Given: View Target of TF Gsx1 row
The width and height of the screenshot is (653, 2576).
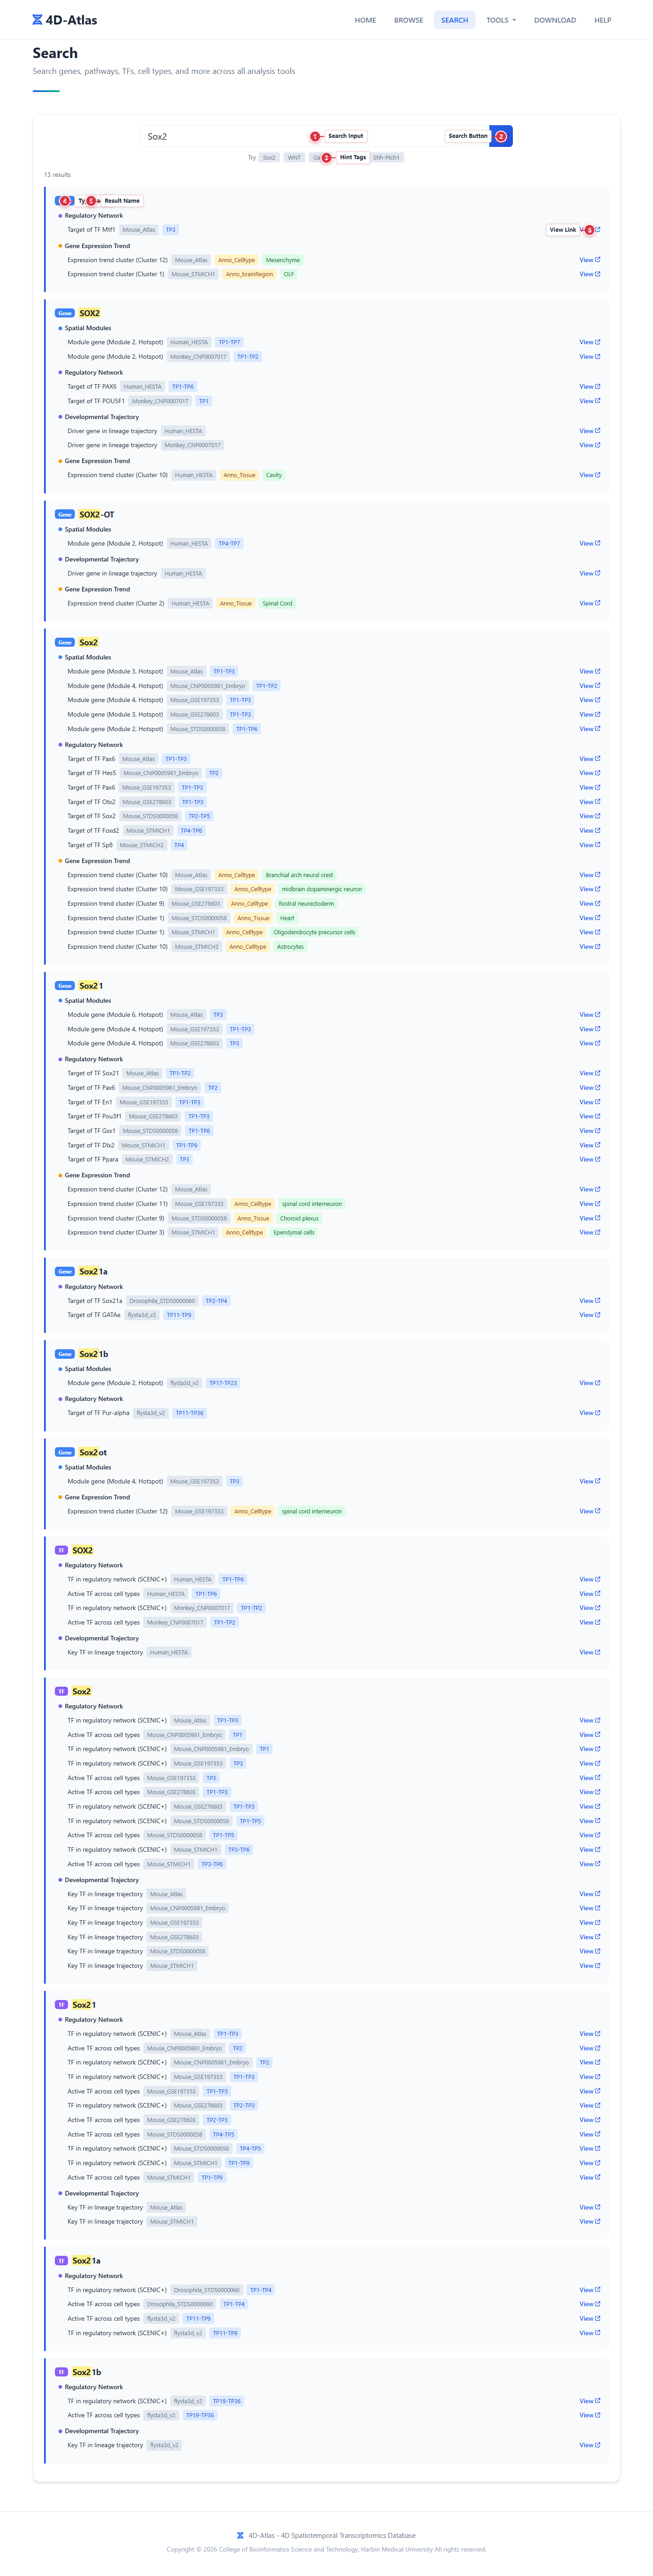Looking at the screenshot, I should click(x=589, y=1131).
